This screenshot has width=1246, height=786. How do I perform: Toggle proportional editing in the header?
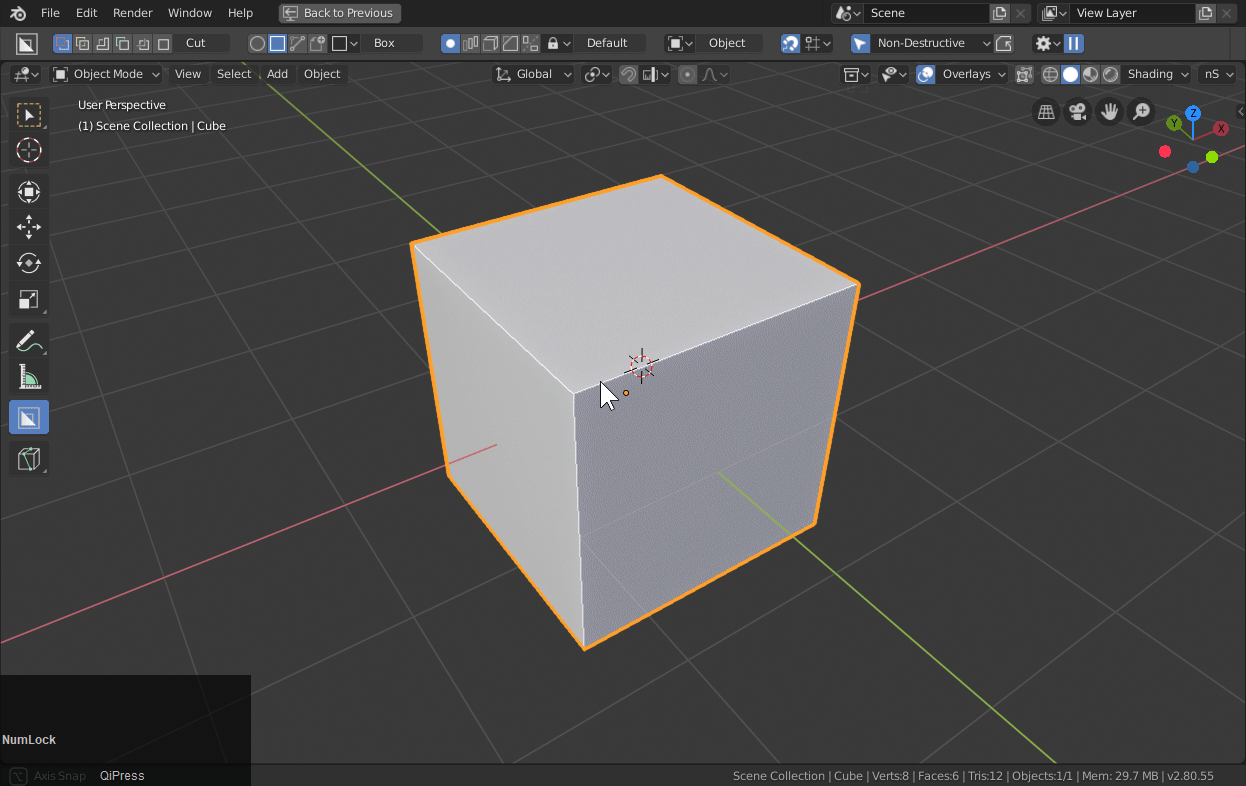pyautogui.click(x=685, y=74)
